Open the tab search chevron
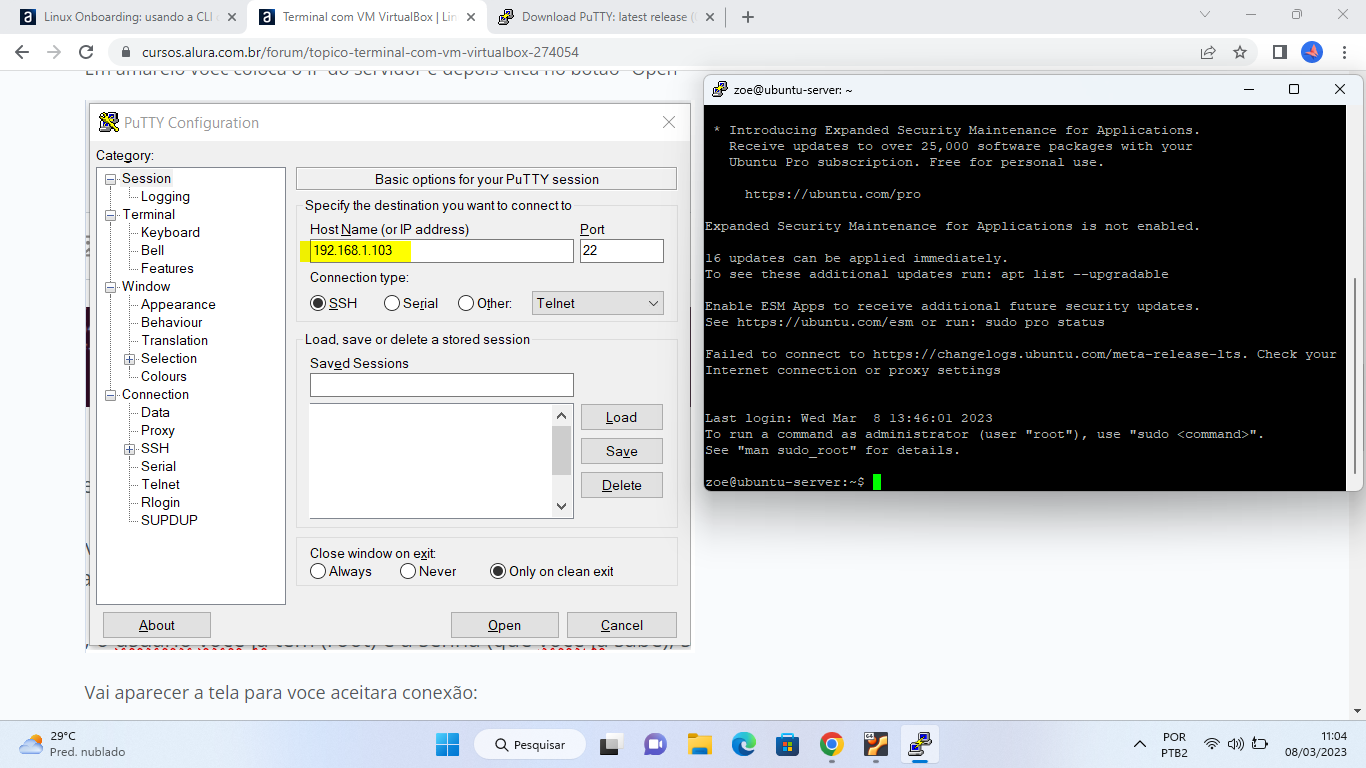Viewport: 1366px width, 768px height. 1204,15
